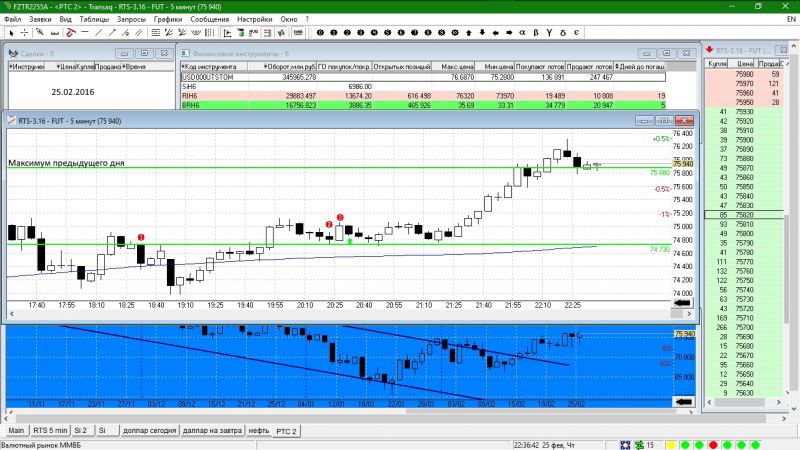Open the Заявки menu

coord(40,19)
